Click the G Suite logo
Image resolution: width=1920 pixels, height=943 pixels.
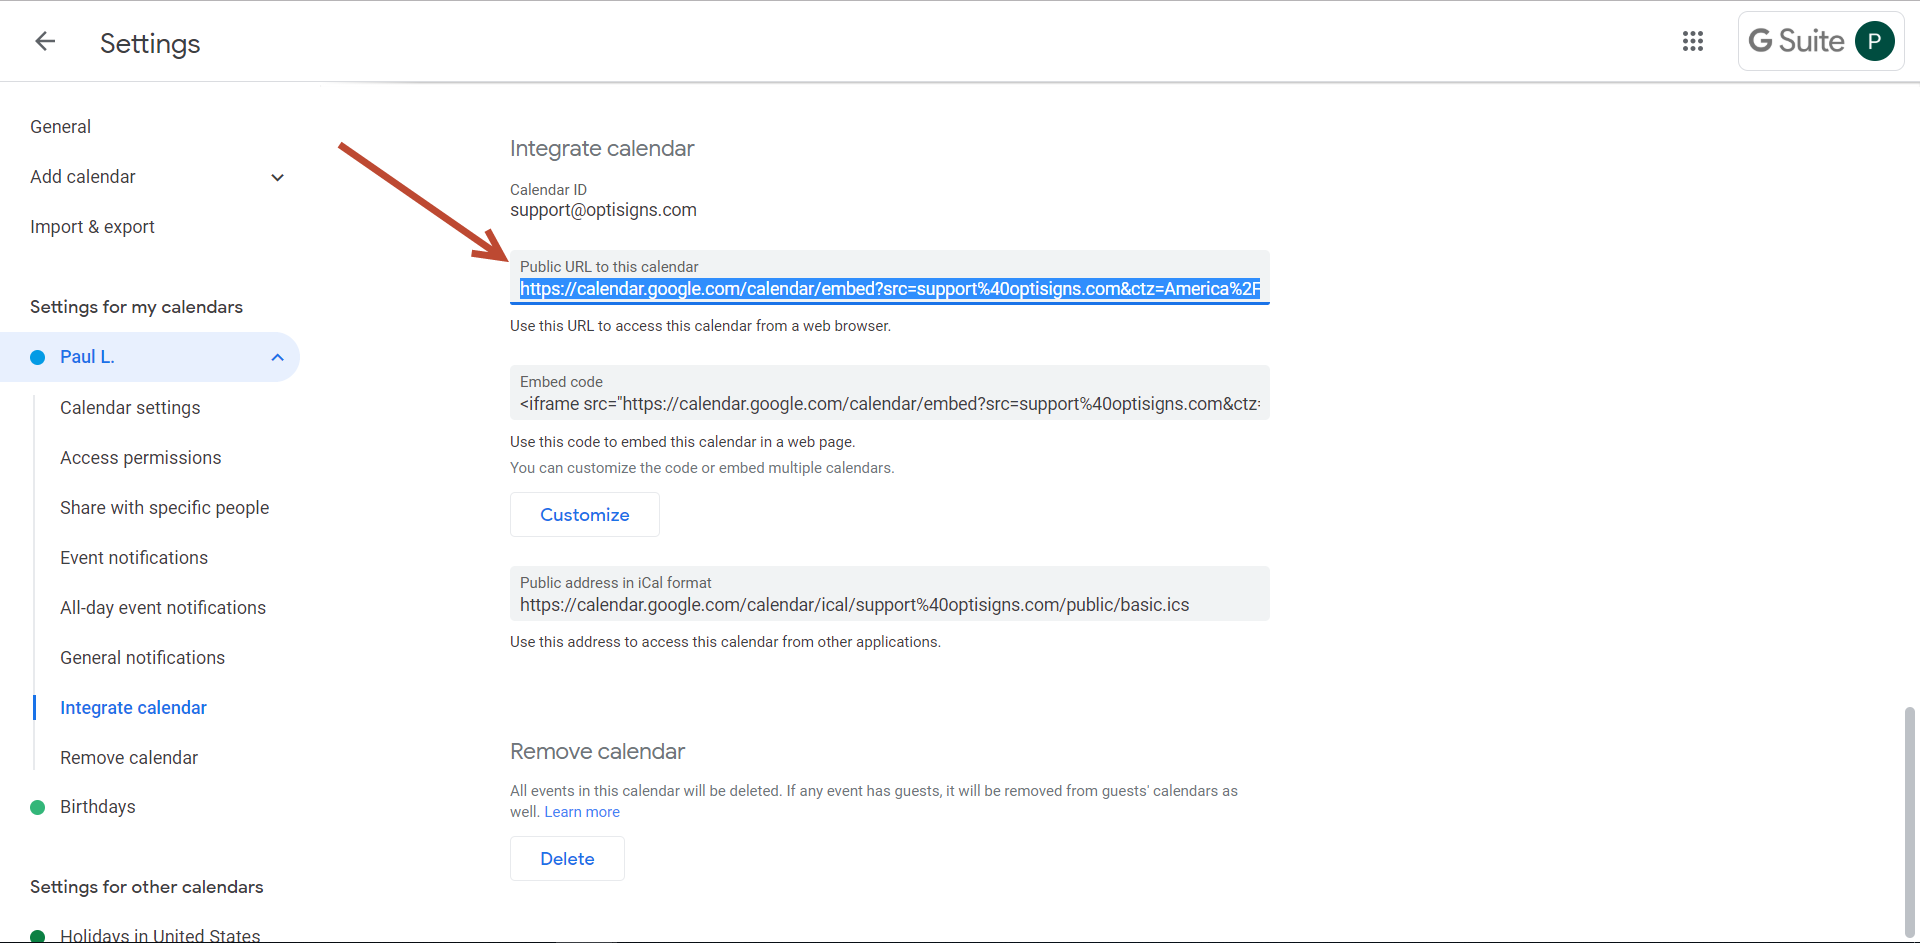pos(1796,41)
